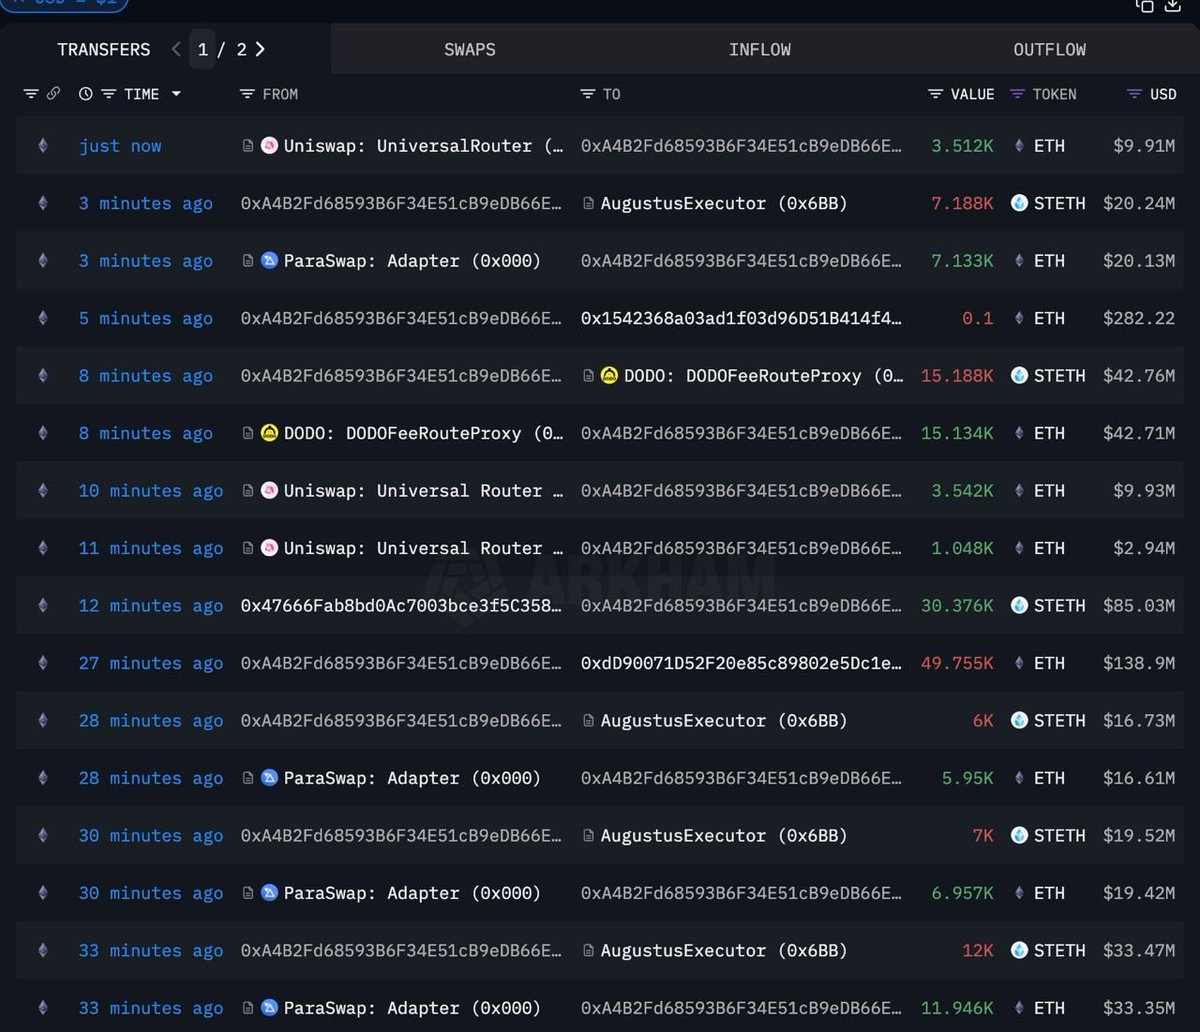Click ParaSwap logo in the $33.35M row
The image size is (1200, 1032).
click(269, 1008)
